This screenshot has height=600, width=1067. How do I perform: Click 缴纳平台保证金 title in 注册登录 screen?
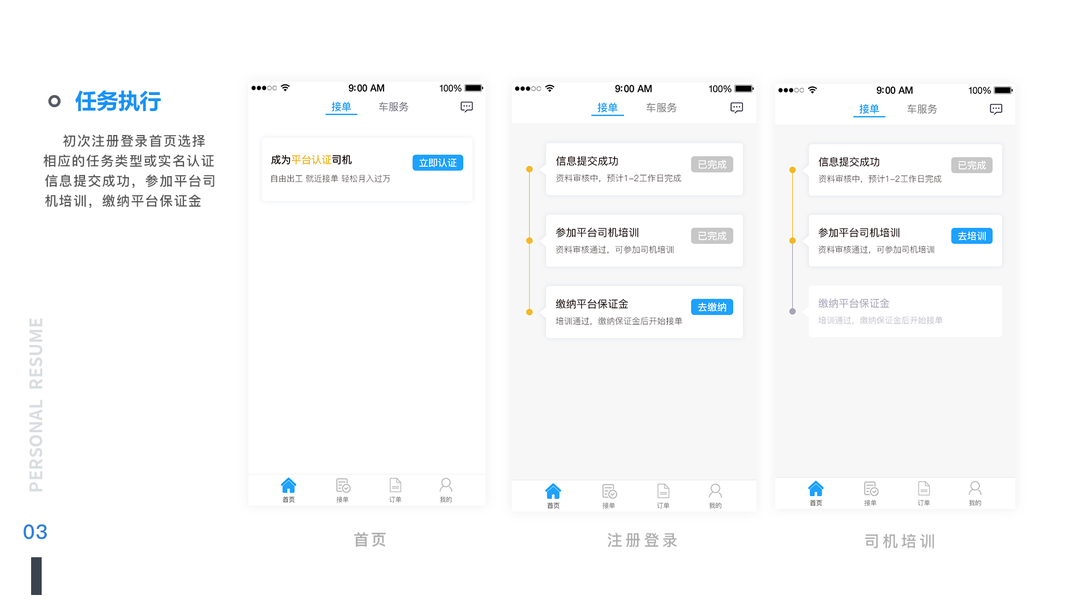[591, 304]
